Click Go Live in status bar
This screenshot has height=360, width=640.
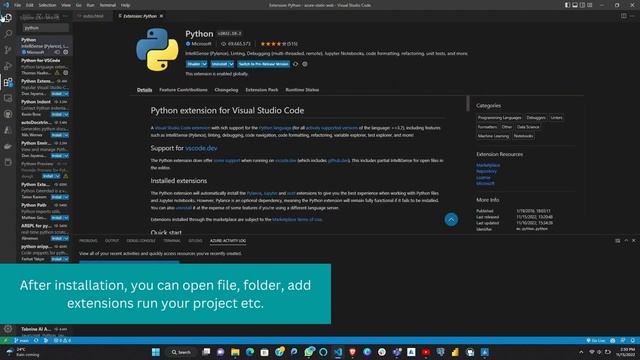coord(596,340)
